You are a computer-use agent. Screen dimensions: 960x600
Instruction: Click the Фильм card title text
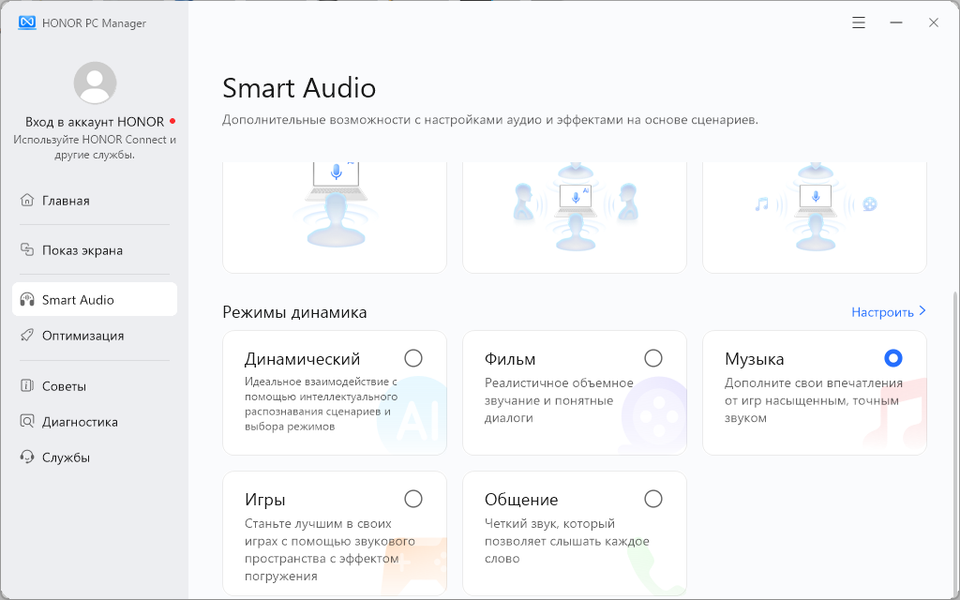click(510, 359)
